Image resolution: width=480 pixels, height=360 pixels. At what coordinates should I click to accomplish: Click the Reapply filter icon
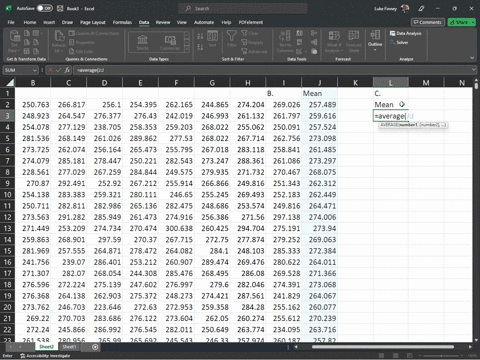pos(252,42)
